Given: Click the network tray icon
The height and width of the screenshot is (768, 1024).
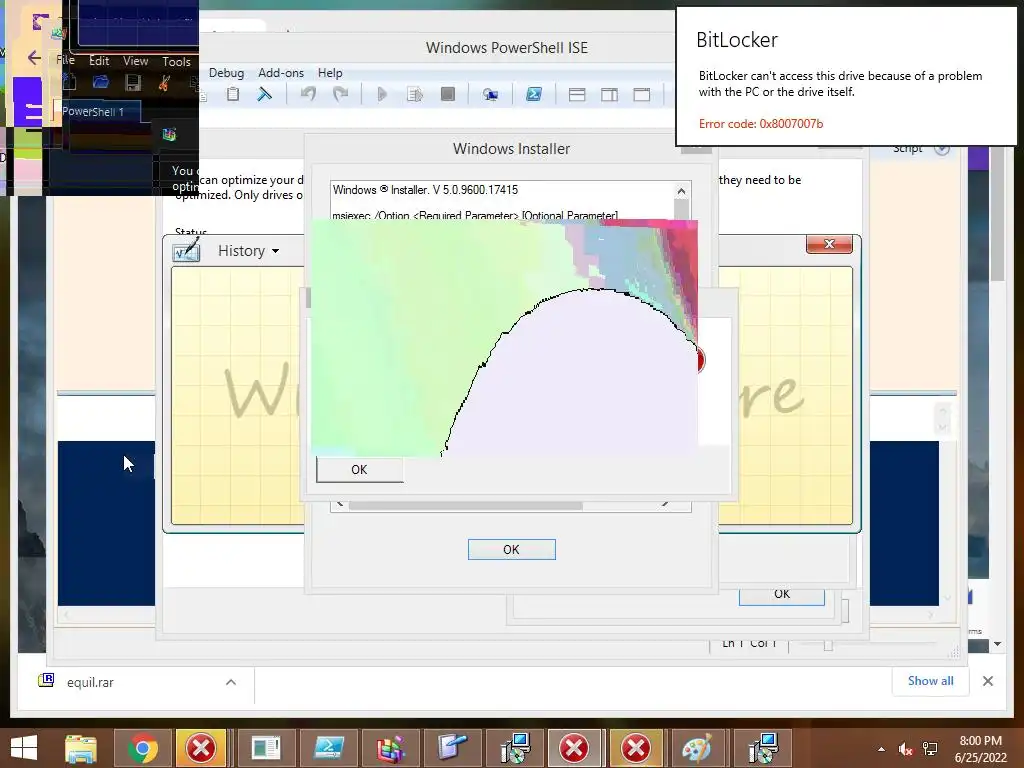Looking at the screenshot, I should pos(930,749).
